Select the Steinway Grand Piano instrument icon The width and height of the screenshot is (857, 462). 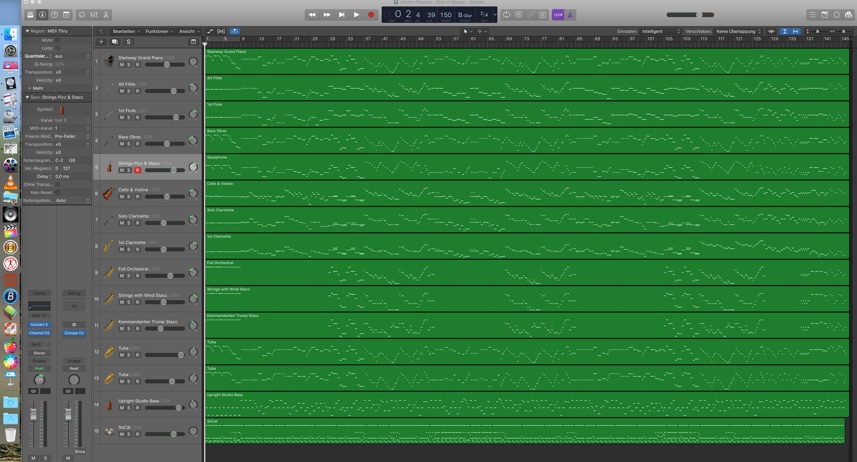click(109, 61)
